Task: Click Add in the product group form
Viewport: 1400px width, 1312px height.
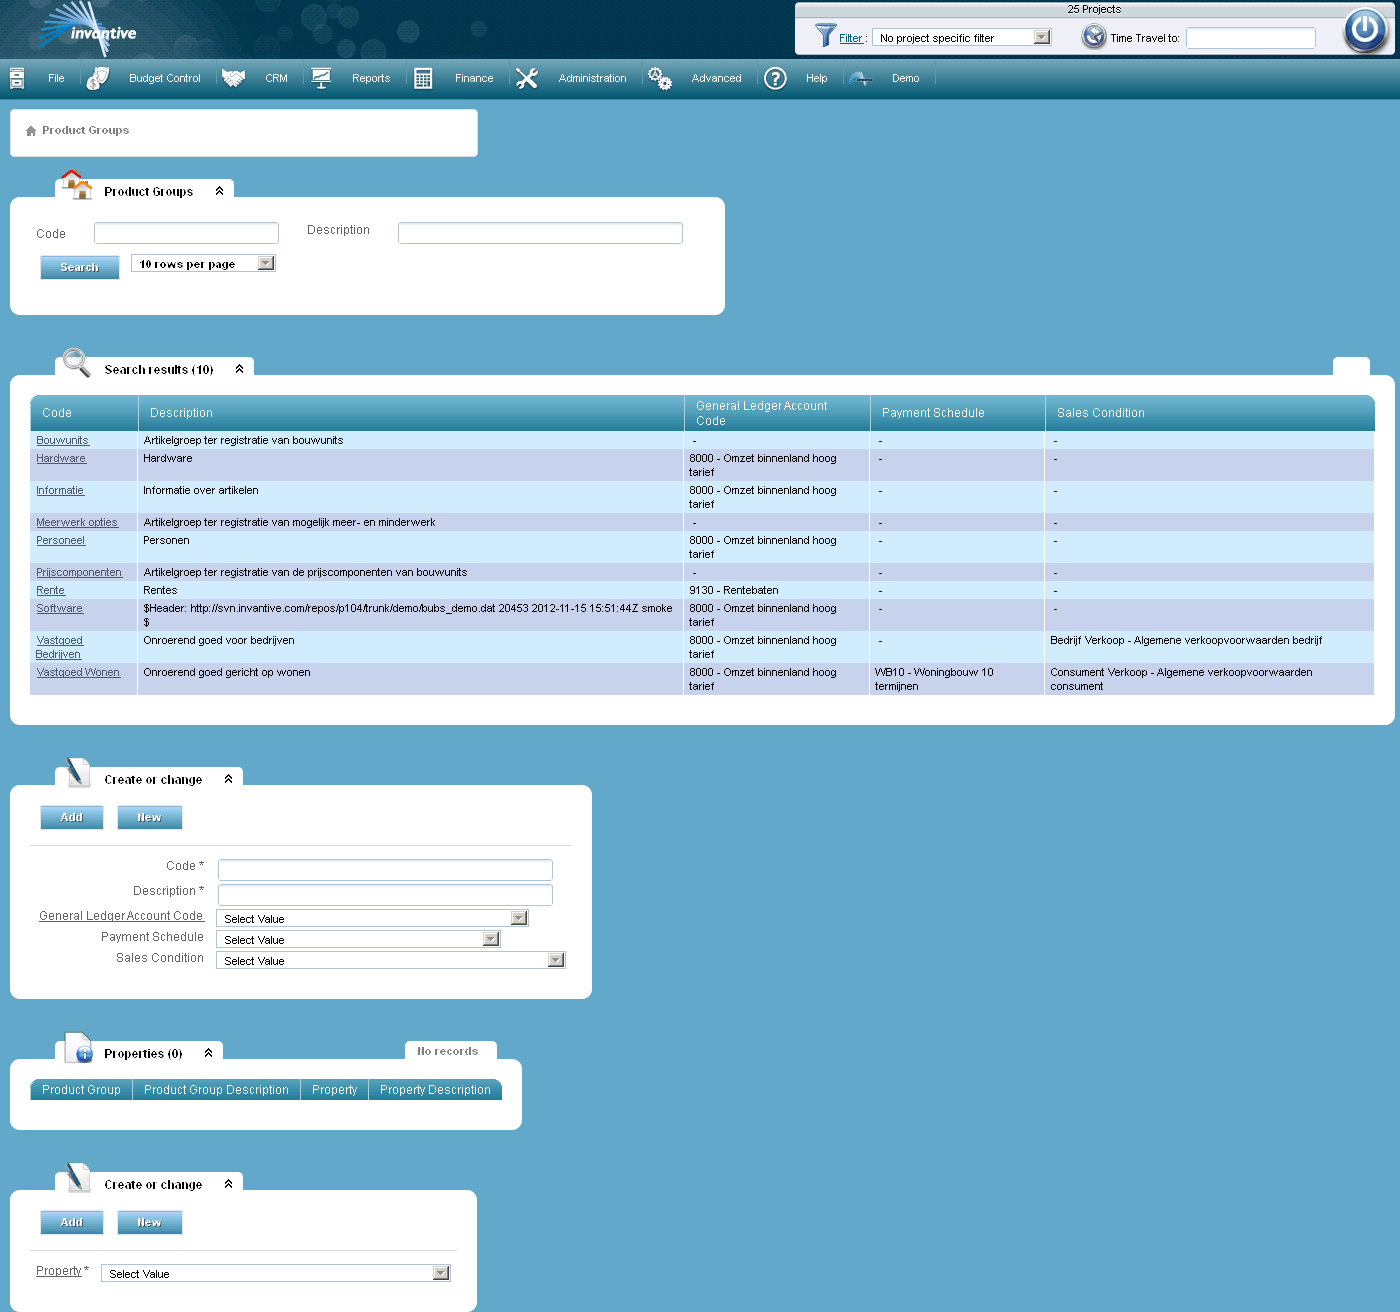Action: 72,817
